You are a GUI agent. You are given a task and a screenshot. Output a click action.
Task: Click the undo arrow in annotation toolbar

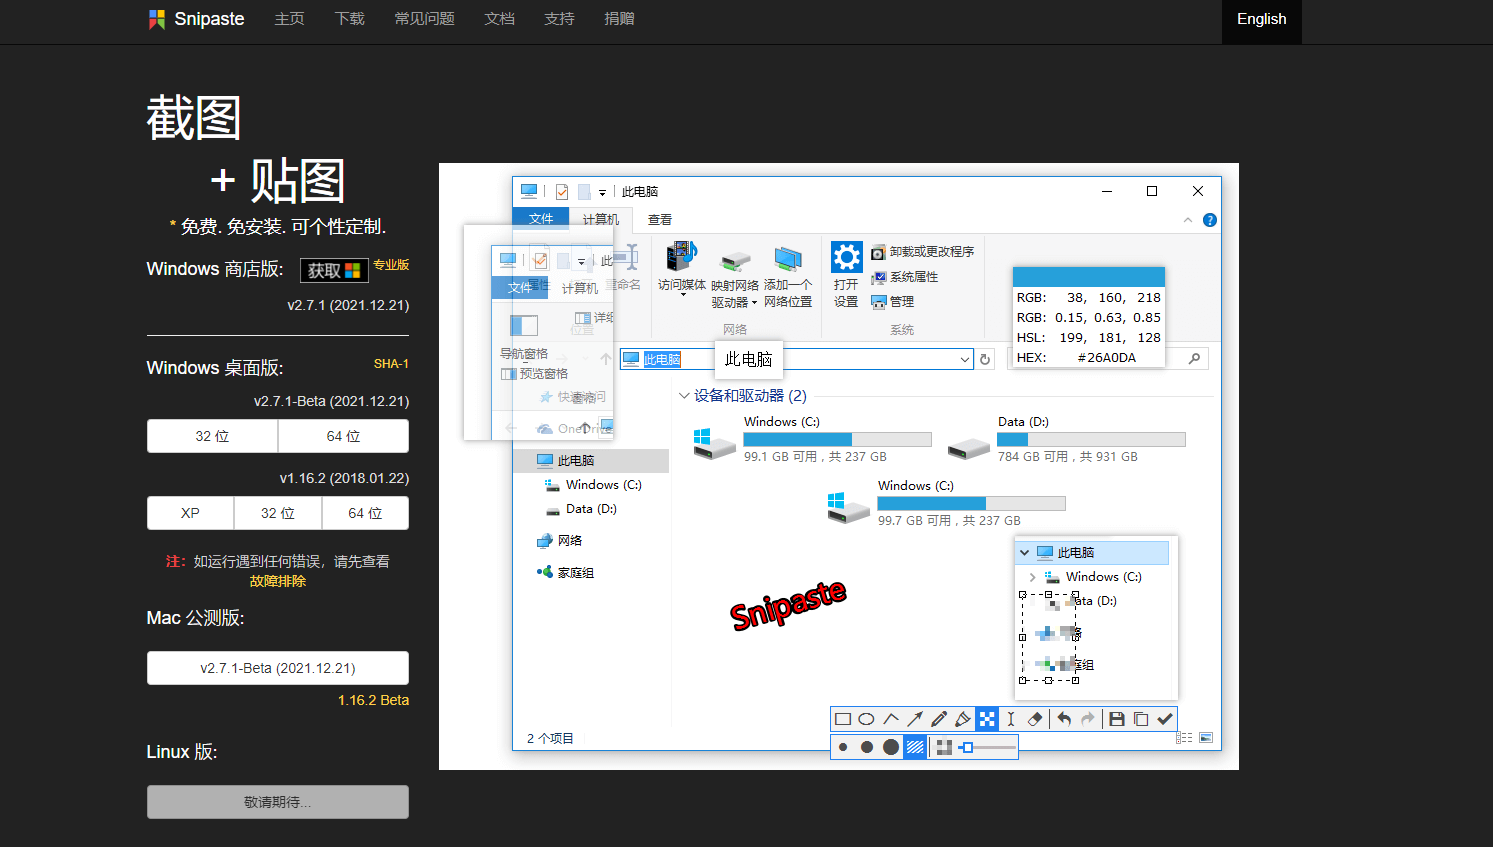[1064, 719]
